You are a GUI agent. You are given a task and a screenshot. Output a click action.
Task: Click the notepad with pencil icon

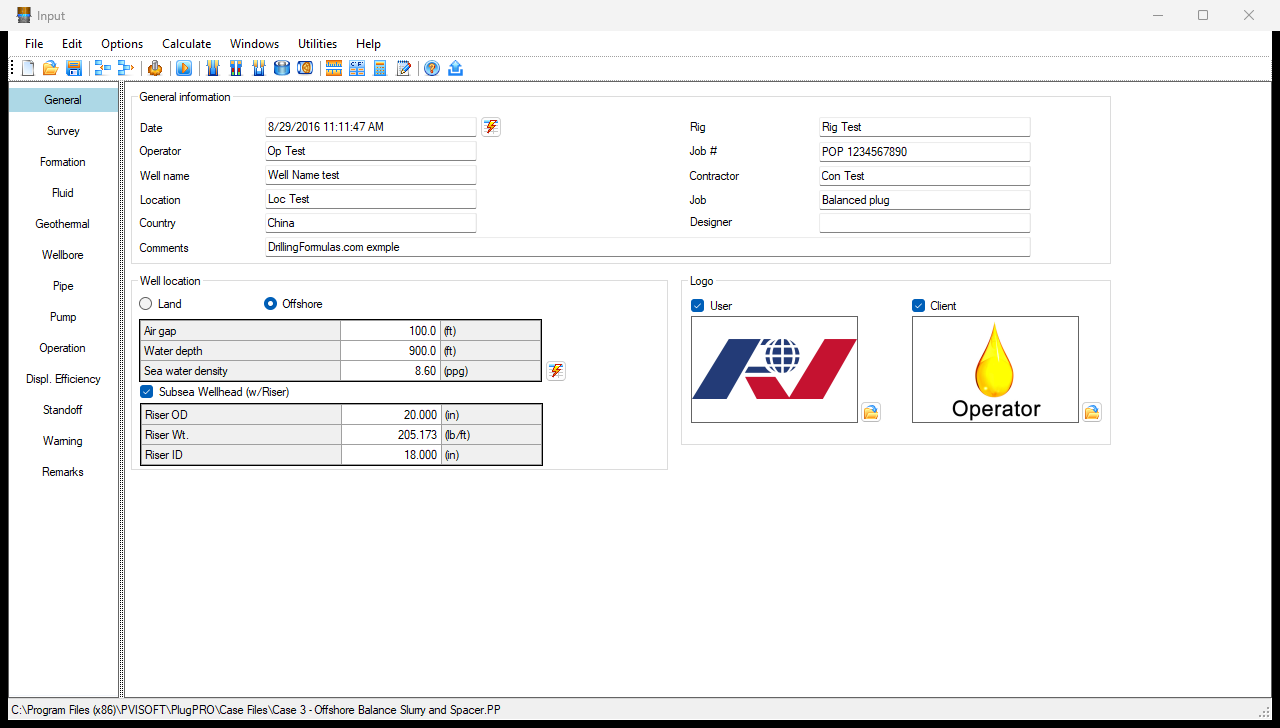pos(403,68)
